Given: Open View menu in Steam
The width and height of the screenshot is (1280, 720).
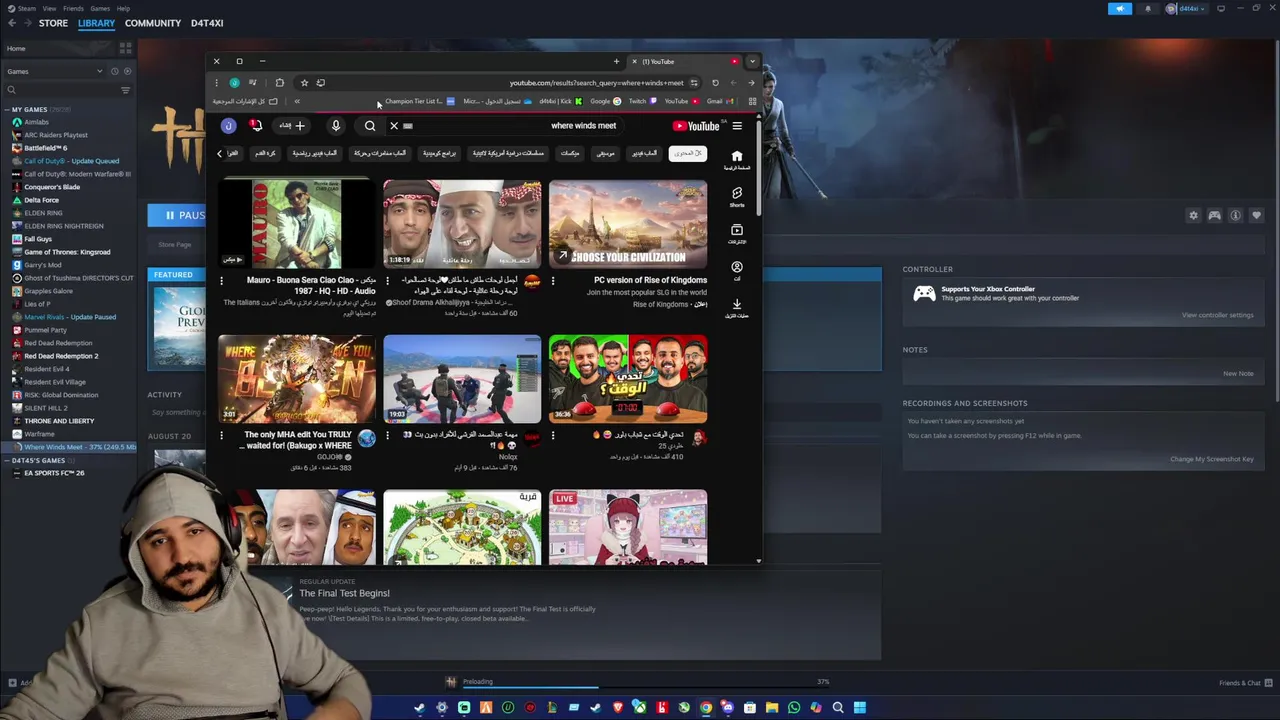Looking at the screenshot, I should pyautogui.click(x=49, y=8).
